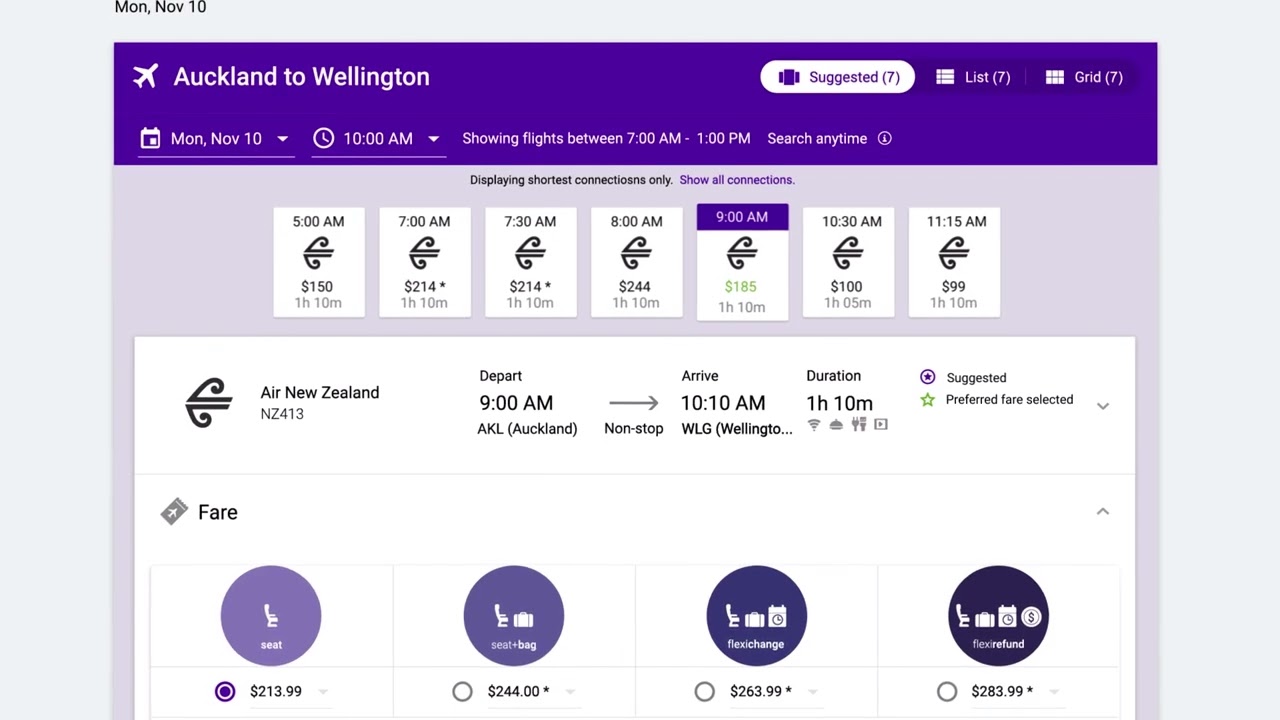Select the $283.99 flexirefund fare radio button
This screenshot has height=720, width=1280.
point(947,691)
